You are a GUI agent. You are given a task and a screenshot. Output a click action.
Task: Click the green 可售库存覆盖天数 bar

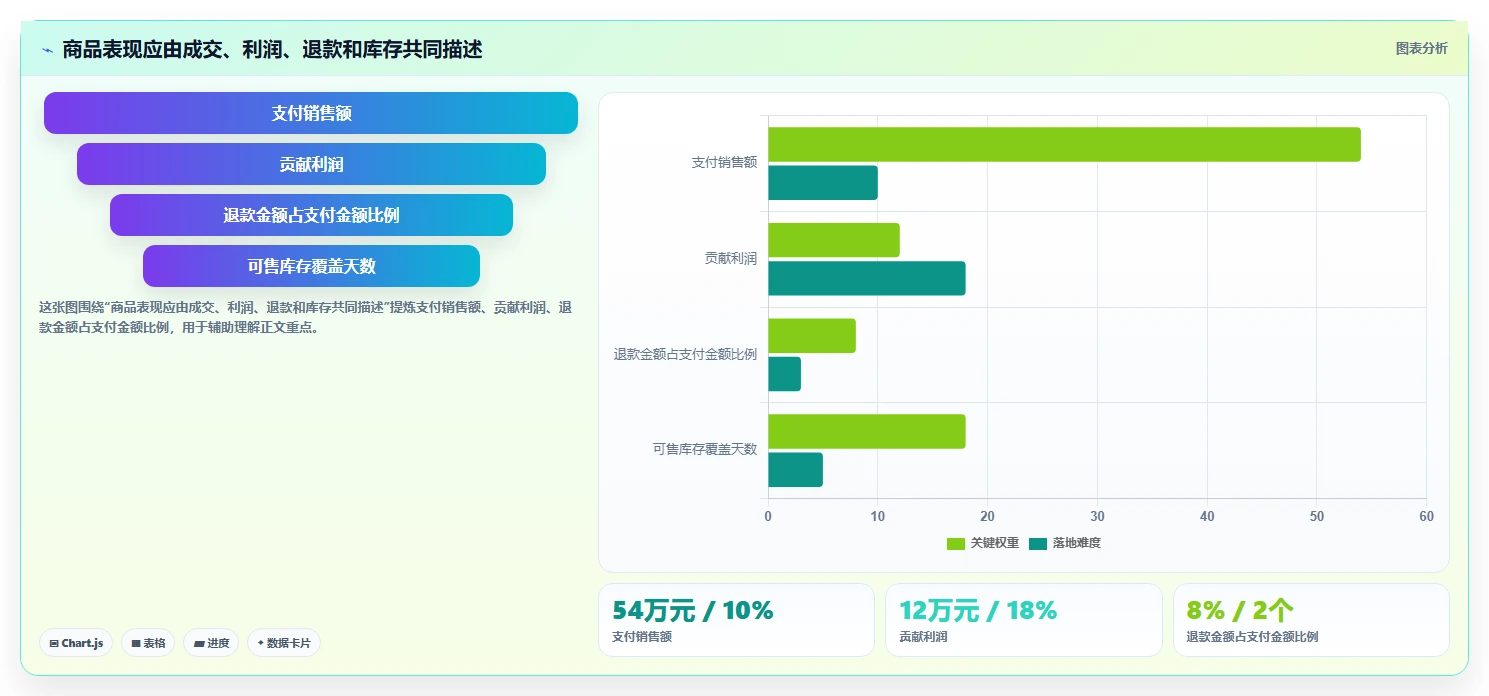(x=867, y=431)
